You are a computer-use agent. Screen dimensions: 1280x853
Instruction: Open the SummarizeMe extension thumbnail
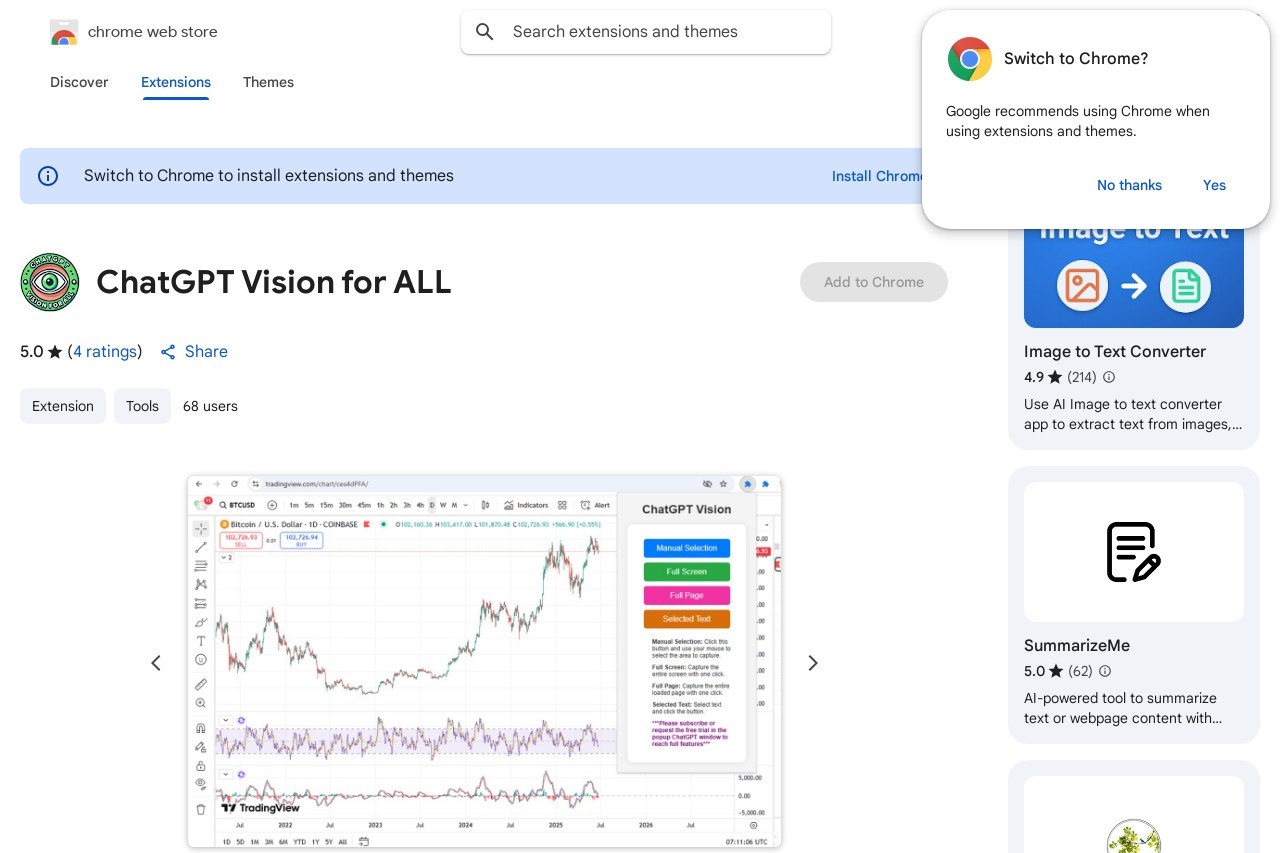[1134, 552]
